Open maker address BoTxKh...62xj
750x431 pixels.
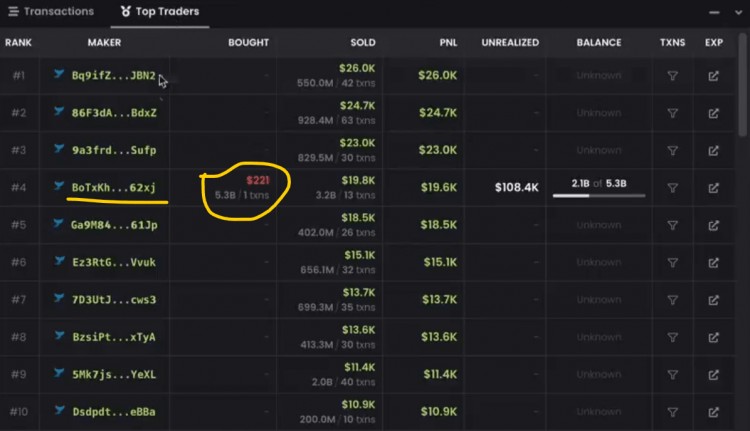113,187
